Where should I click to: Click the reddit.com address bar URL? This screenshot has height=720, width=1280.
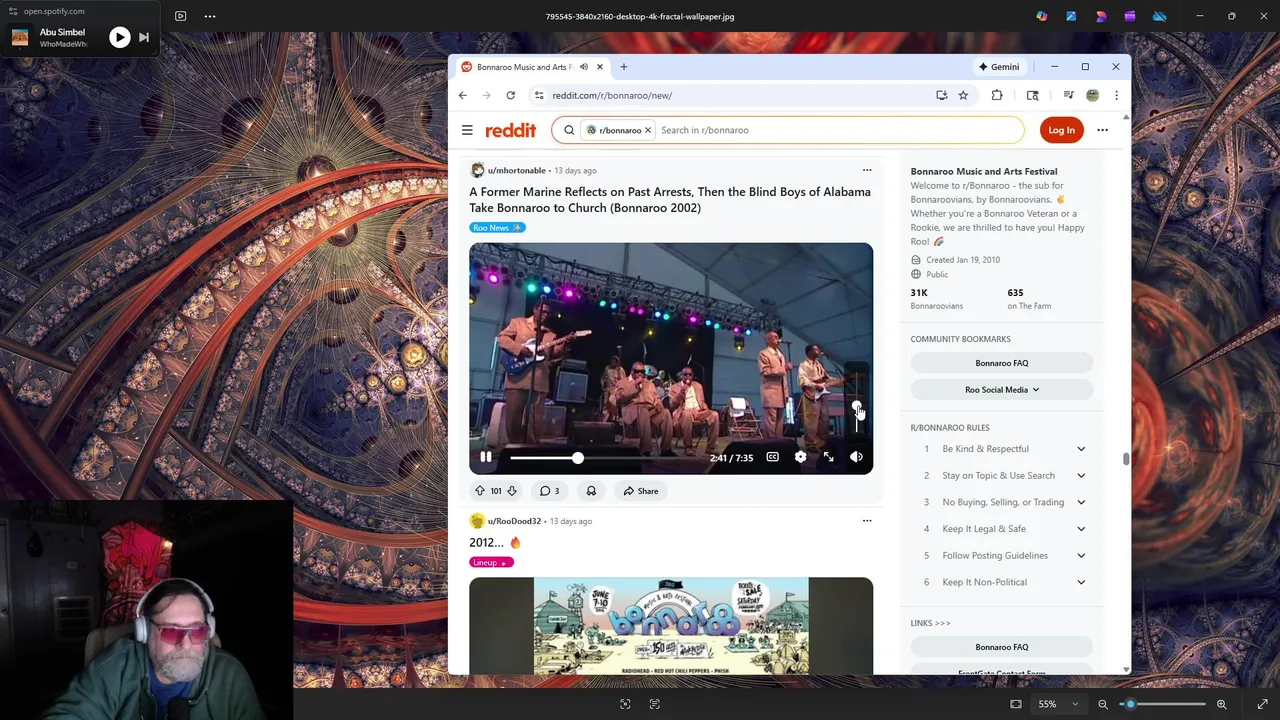(612, 95)
